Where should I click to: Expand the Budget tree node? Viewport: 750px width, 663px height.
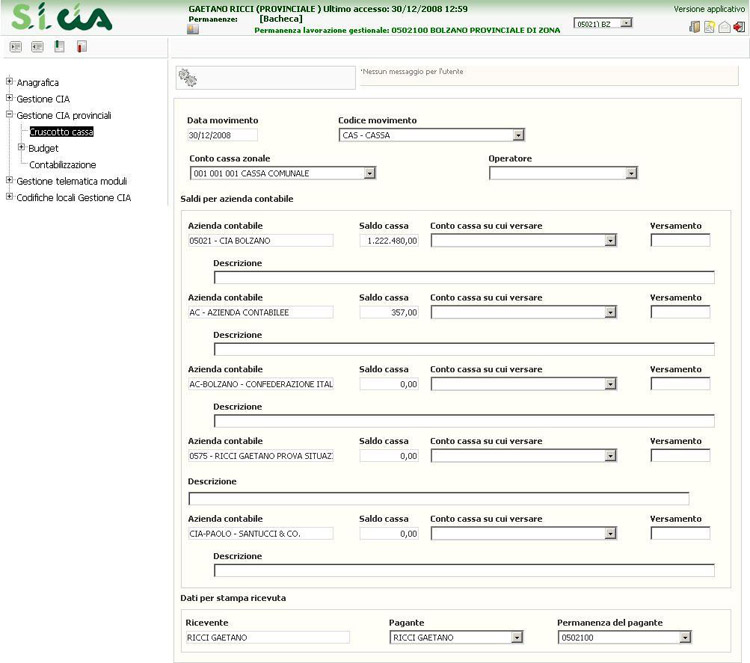(x=21, y=147)
